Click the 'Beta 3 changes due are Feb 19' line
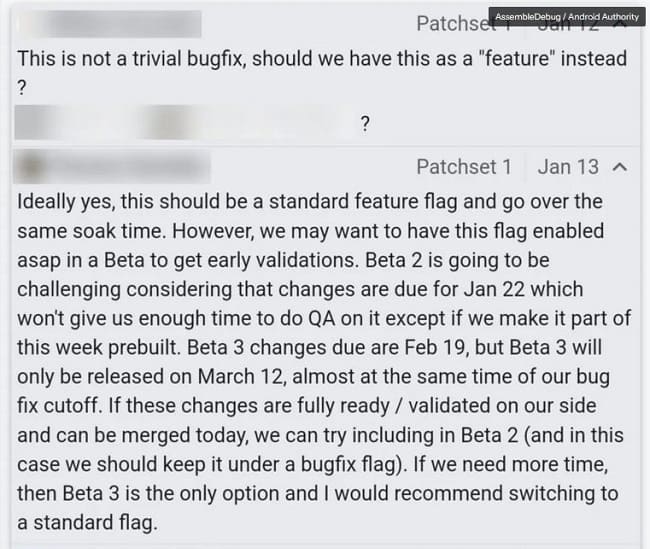This screenshot has height=549, width=650. 309,347
